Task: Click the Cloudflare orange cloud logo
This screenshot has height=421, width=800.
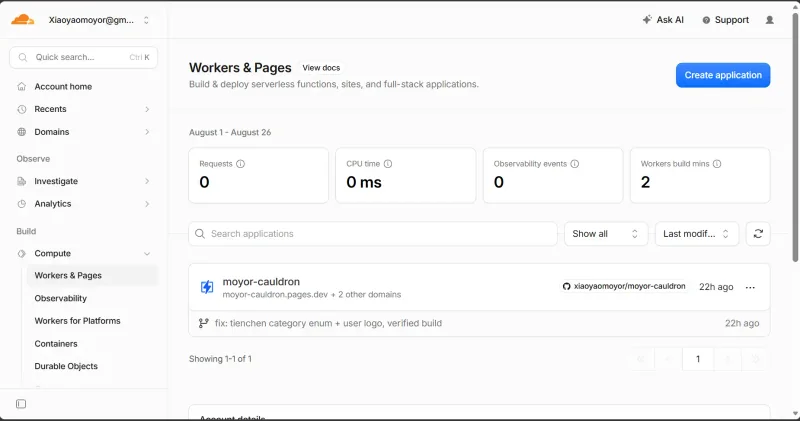Action: pyautogui.click(x=22, y=20)
